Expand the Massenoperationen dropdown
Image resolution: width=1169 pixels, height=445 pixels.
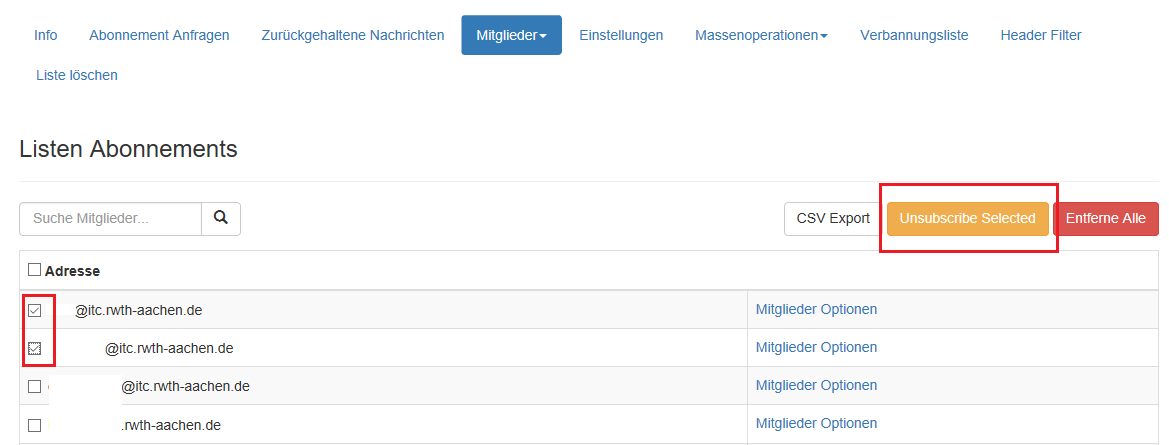click(x=761, y=35)
